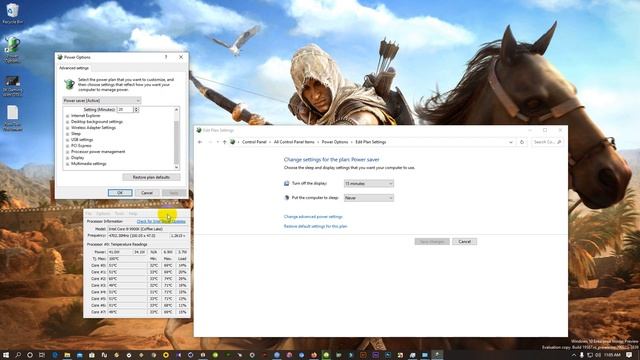Click Power Options breadcrumb in address bar
This screenshot has height=360, width=640.
[x=335, y=142]
